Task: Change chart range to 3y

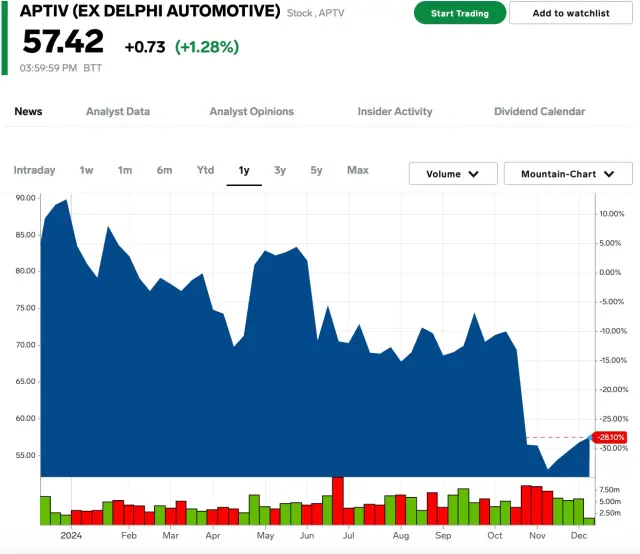Action: tap(280, 170)
